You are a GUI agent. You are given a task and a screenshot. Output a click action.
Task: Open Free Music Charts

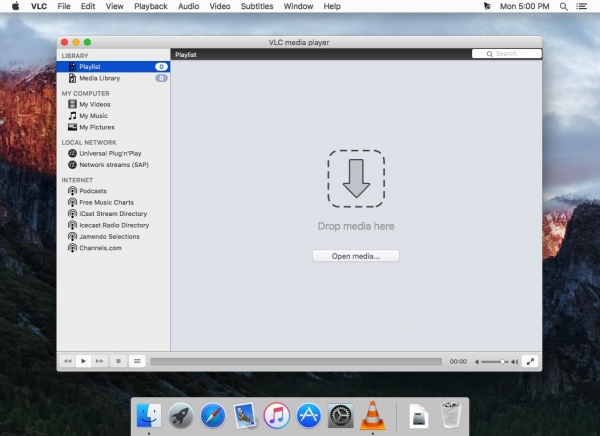113,202
